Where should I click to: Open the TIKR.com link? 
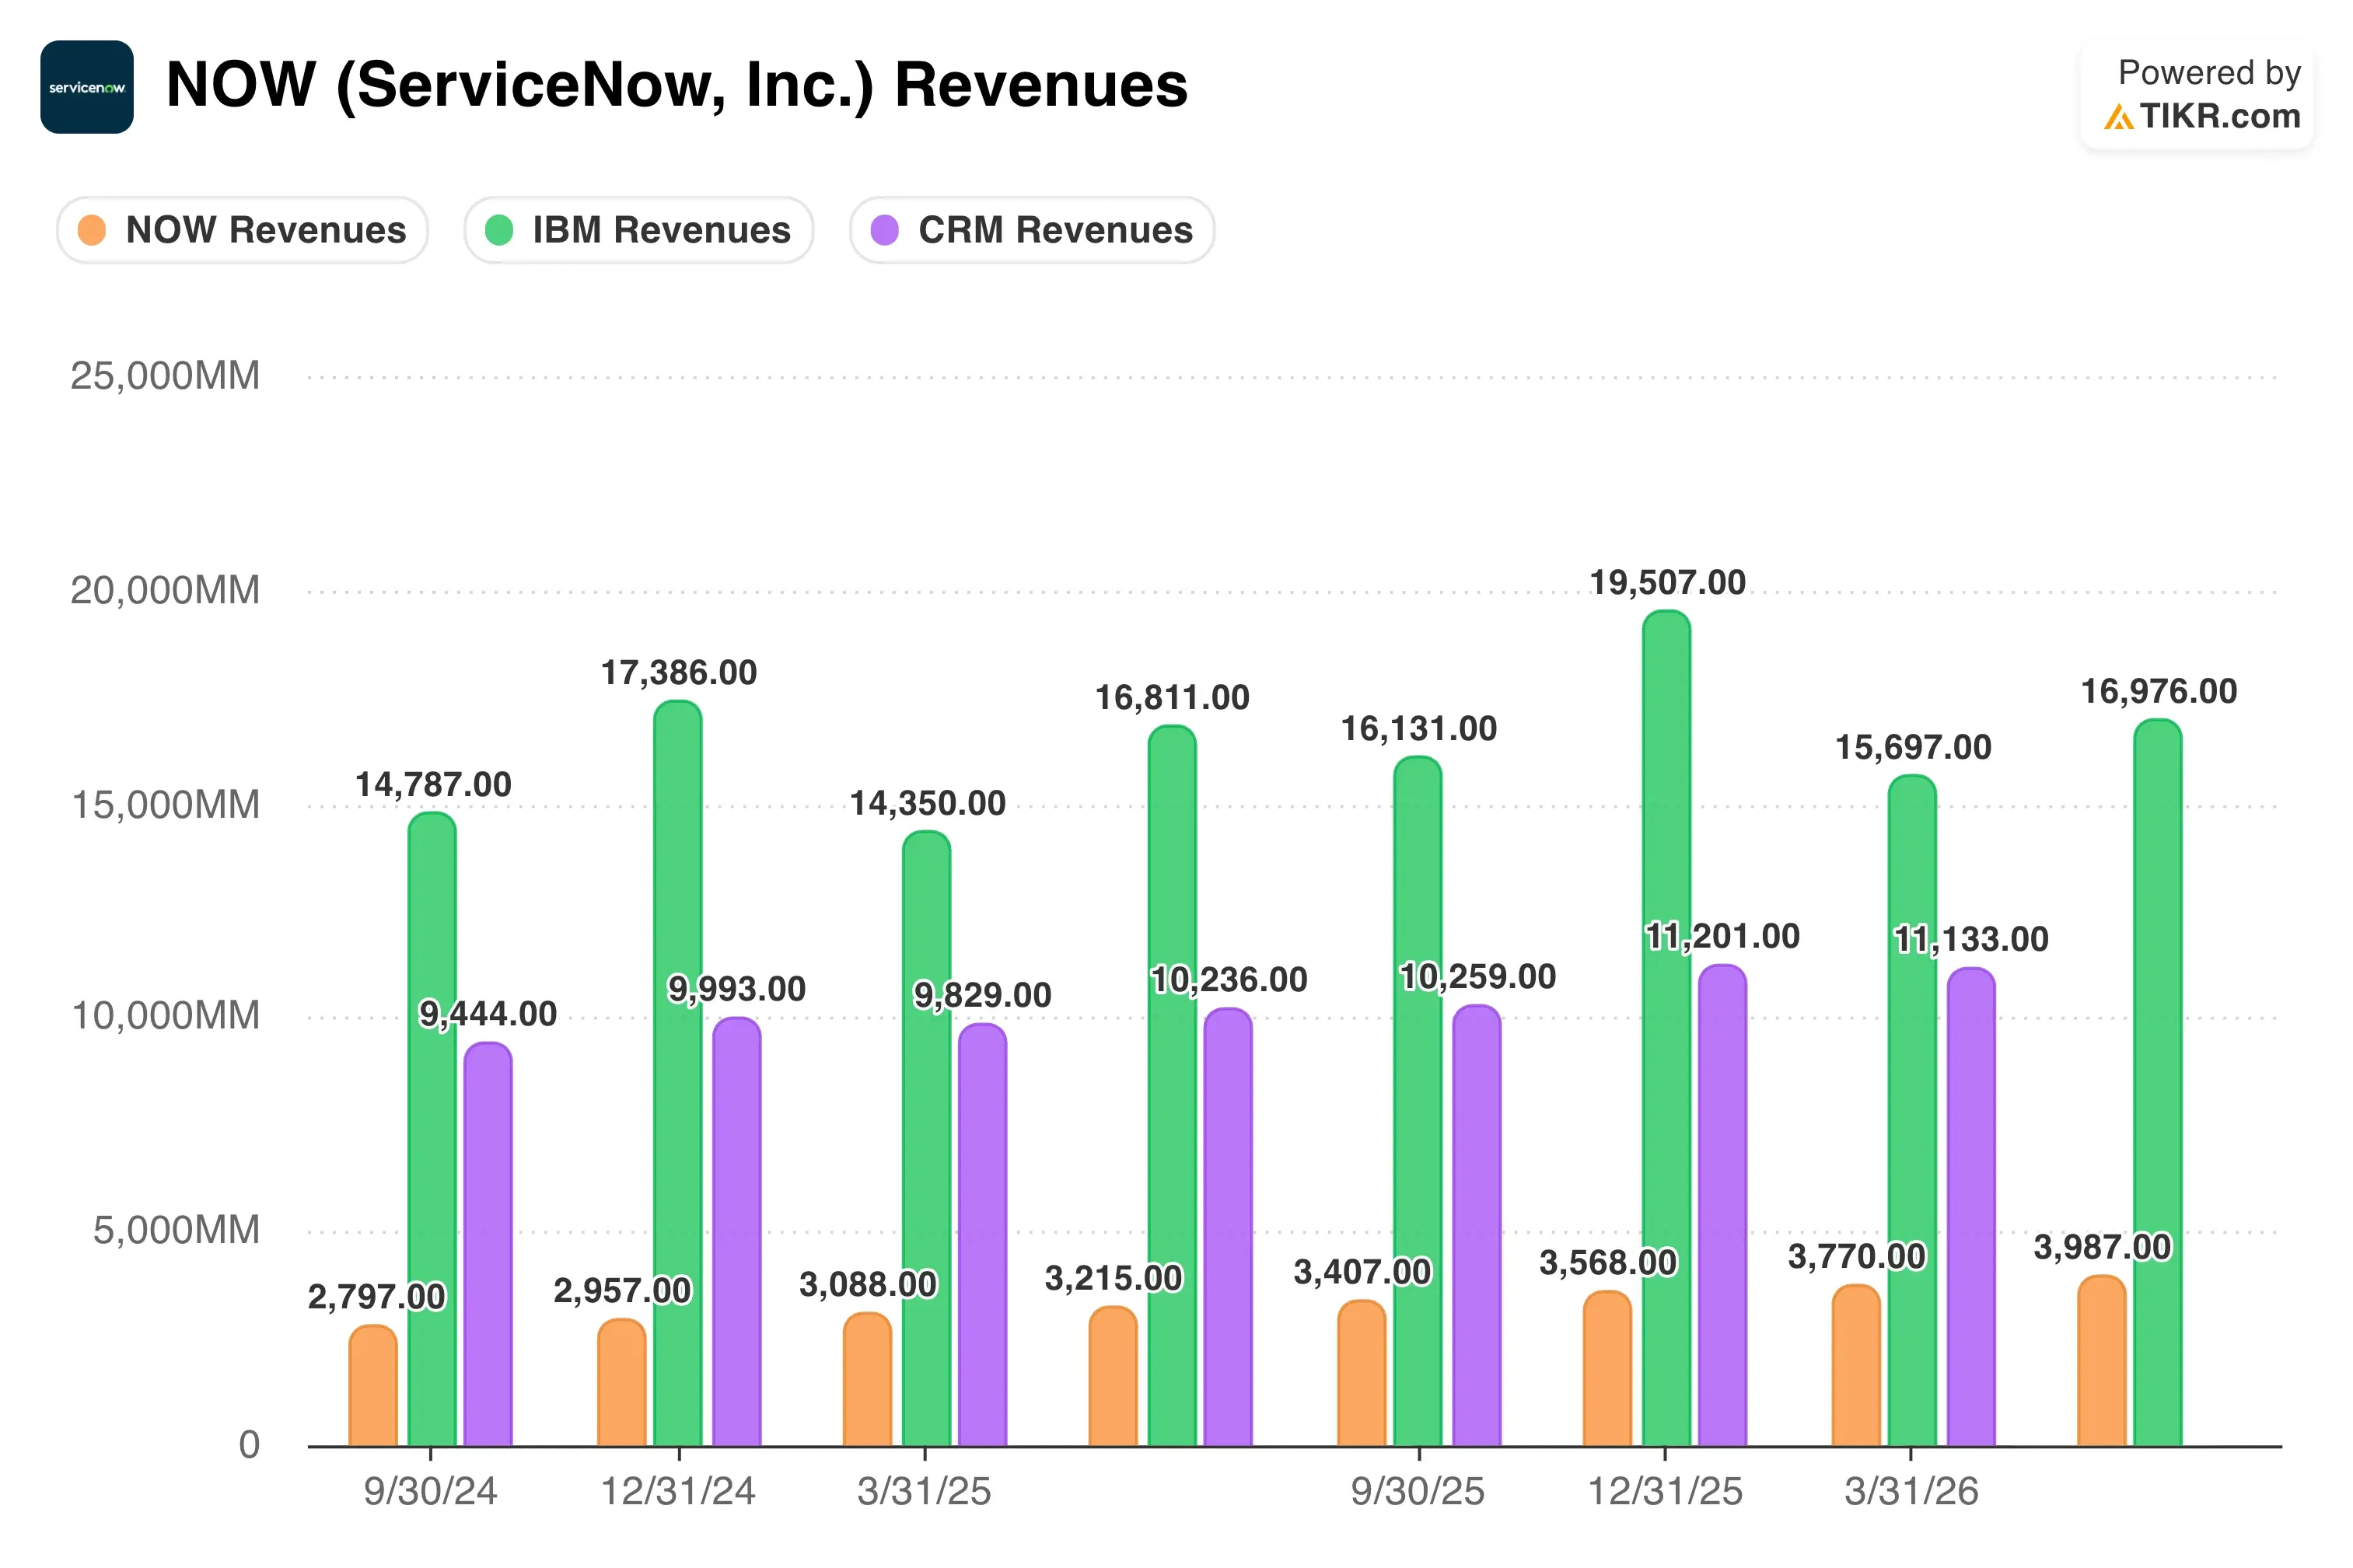2201,116
